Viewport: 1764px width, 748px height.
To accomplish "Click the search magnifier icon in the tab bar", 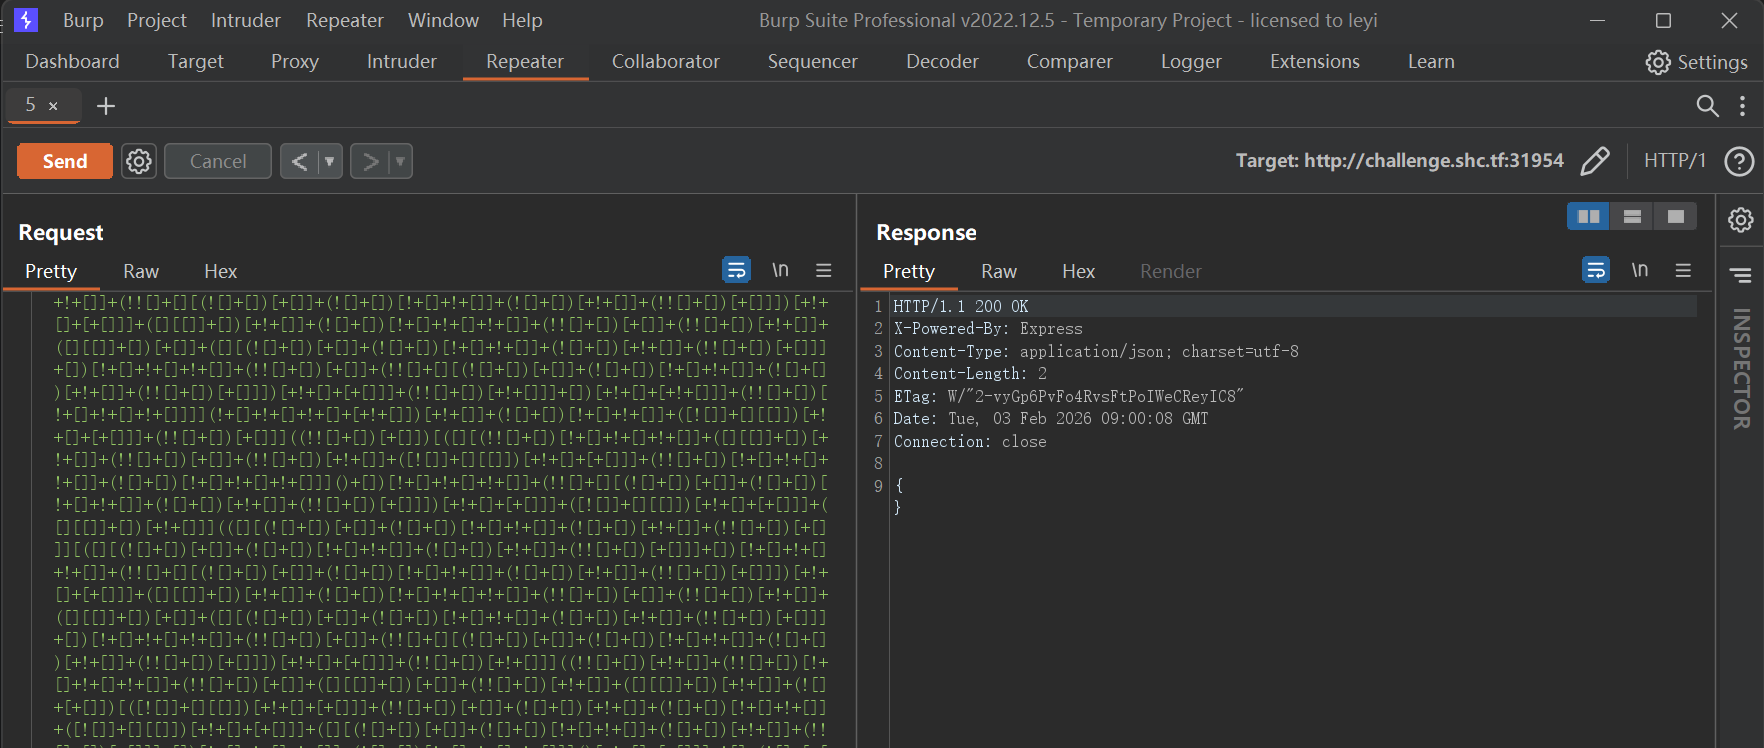I will pos(1707,106).
